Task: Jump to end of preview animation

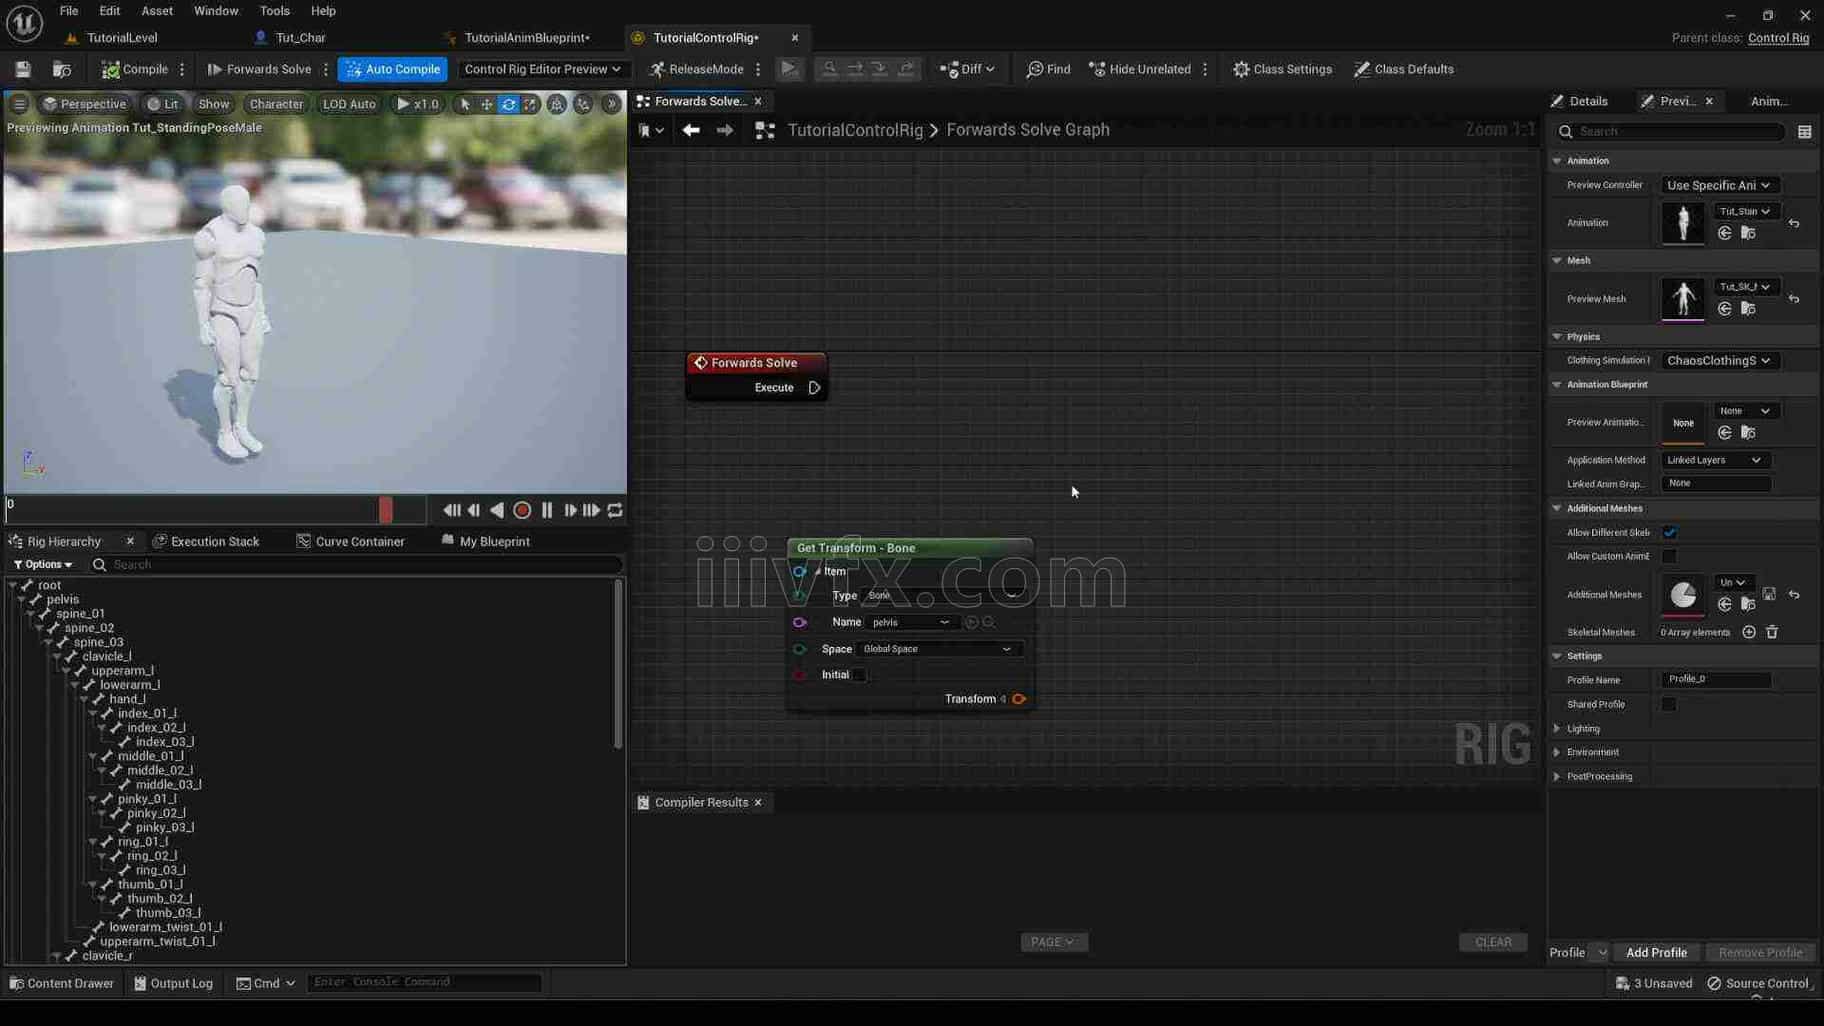Action: [x=592, y=510]
